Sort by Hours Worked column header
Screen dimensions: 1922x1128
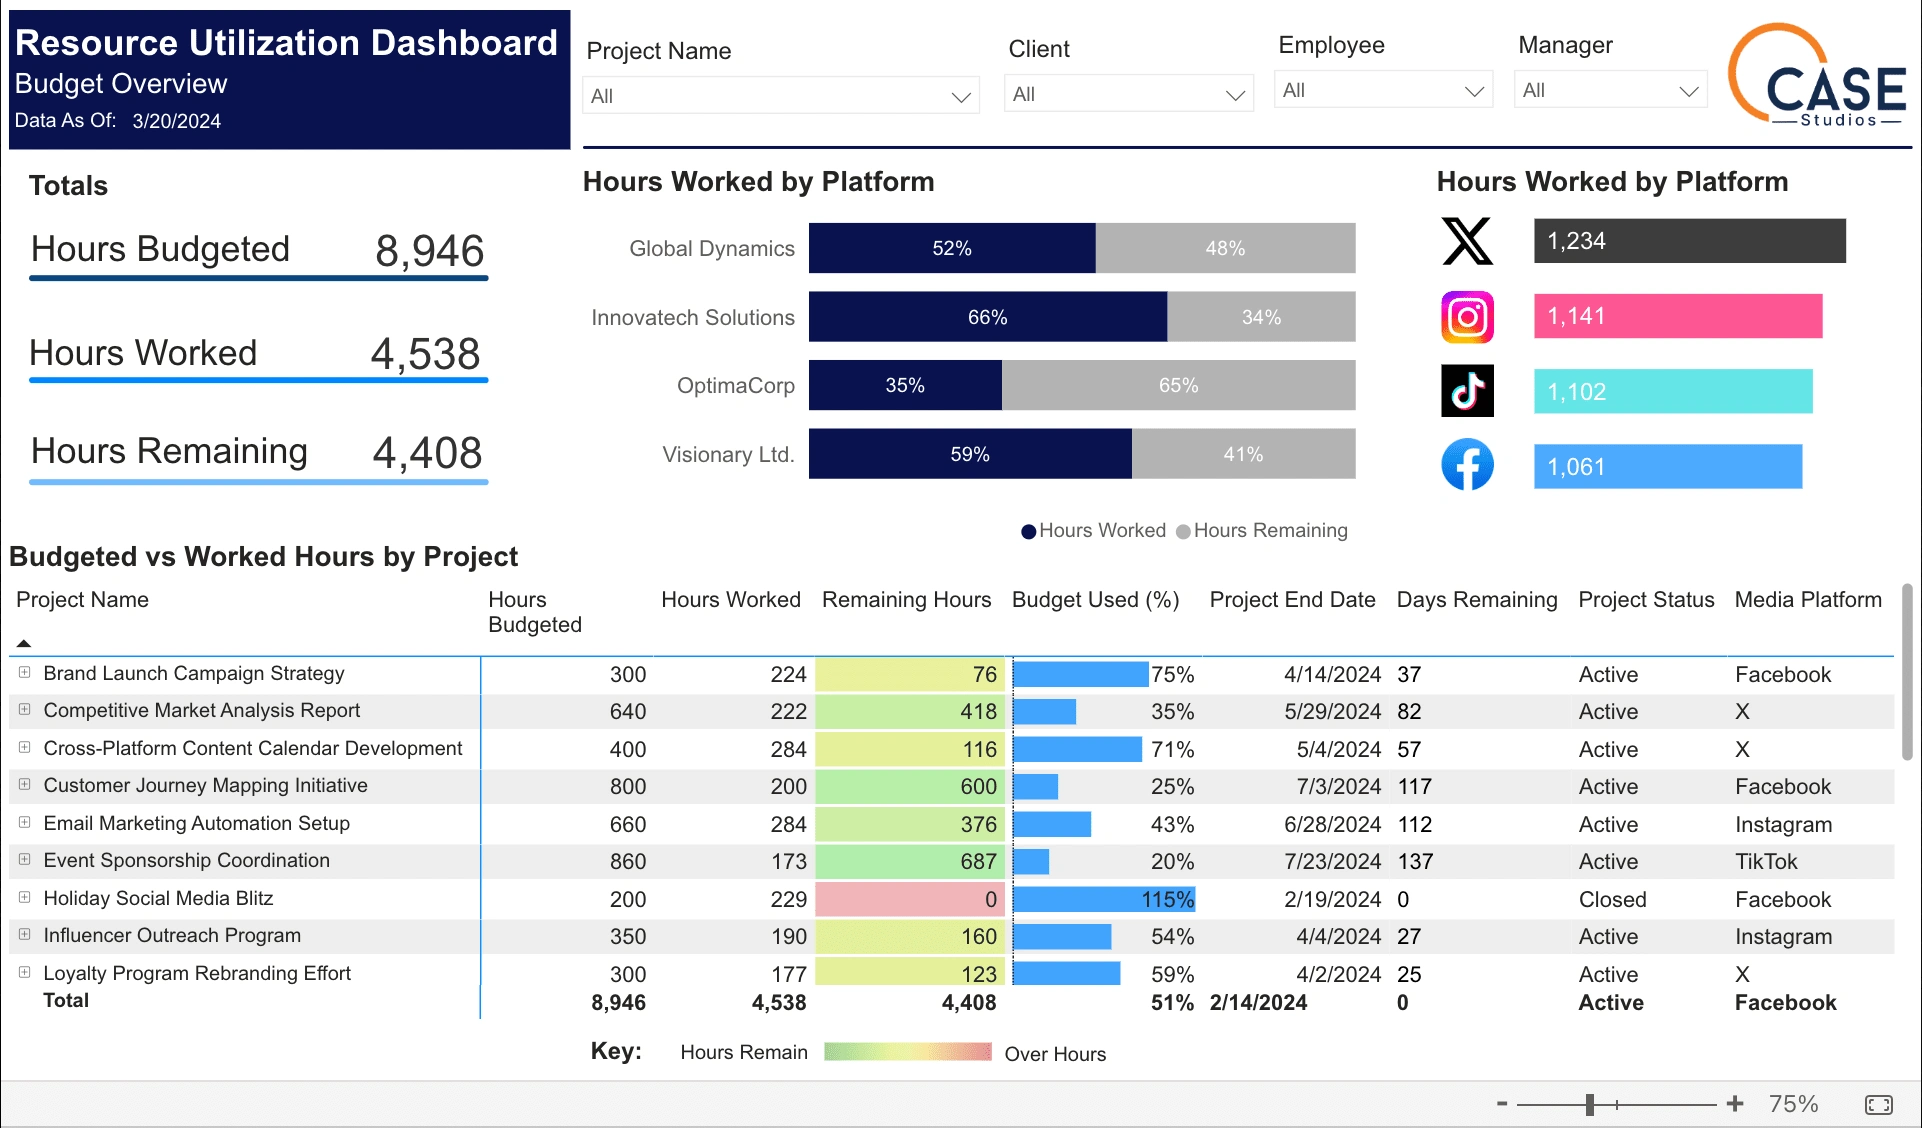(x=731, y=600)
